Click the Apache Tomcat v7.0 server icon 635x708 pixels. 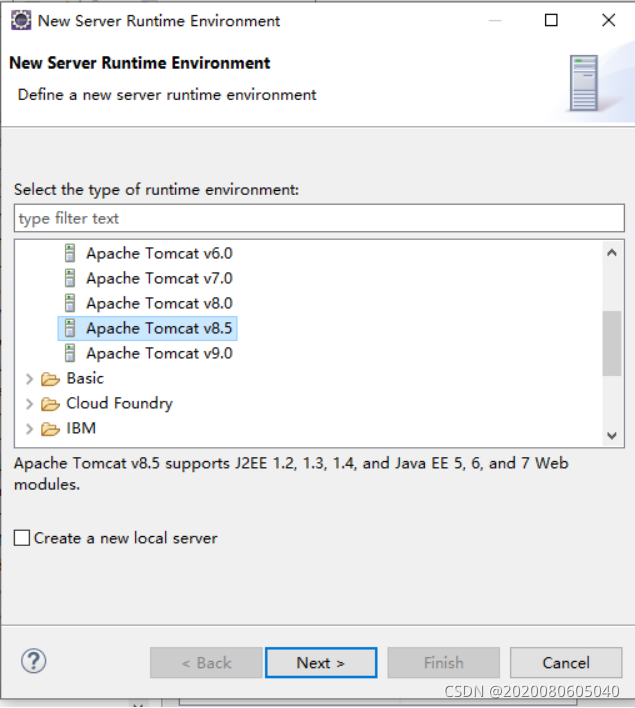pos(70,278)
